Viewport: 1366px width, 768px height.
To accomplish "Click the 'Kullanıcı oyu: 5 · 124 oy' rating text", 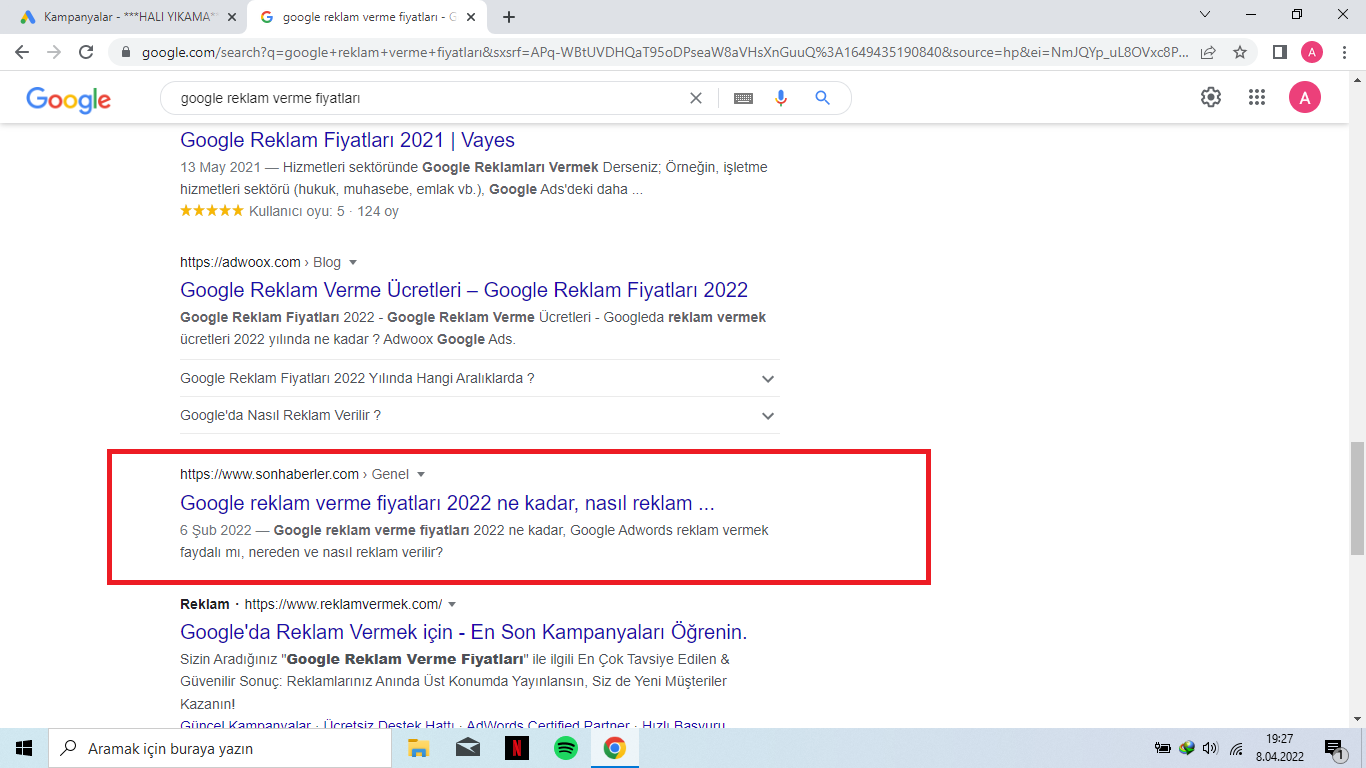I will (x=324, y=211).
